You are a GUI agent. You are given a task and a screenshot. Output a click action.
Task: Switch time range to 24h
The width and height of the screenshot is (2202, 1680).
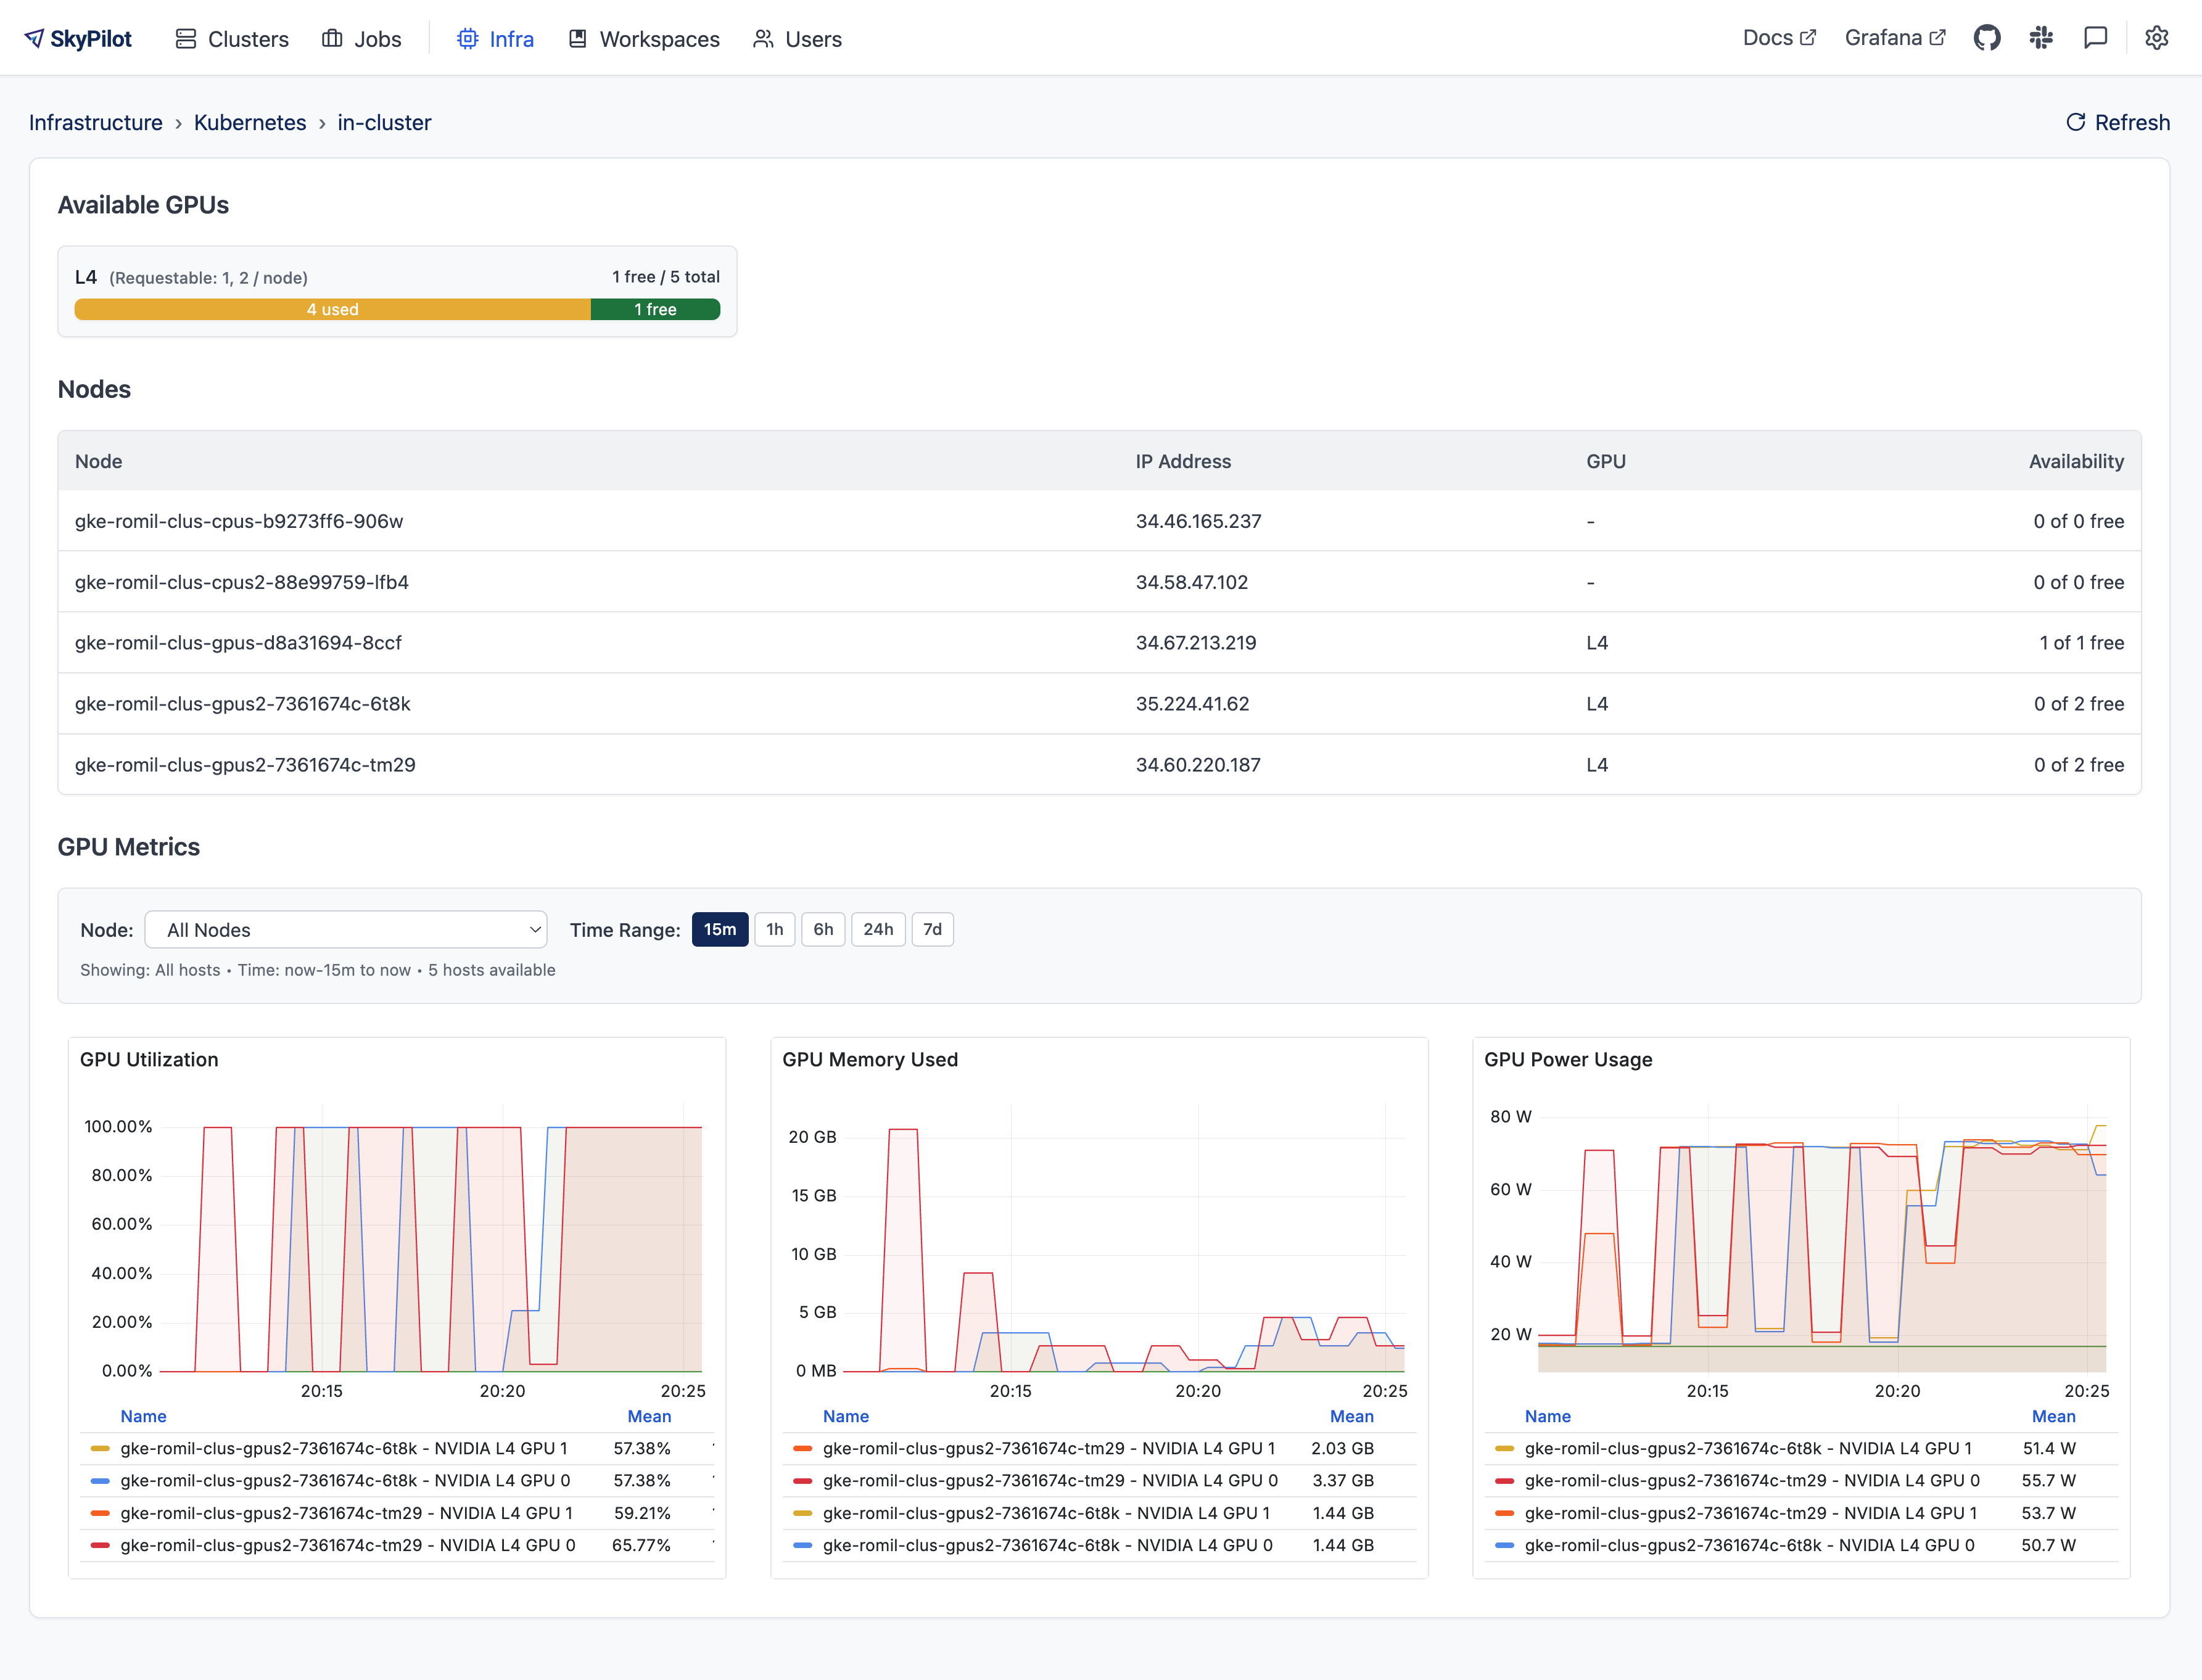click(x=877, y=929)
